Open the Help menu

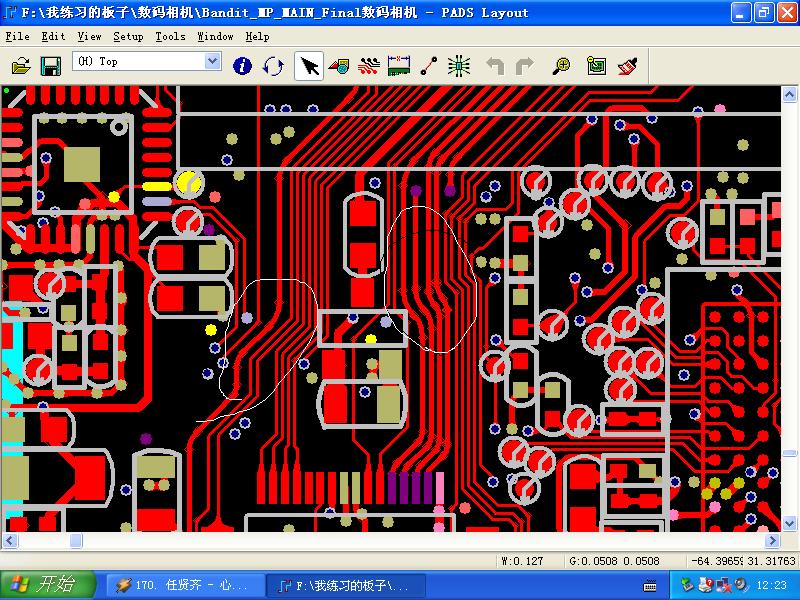(257, 37)
